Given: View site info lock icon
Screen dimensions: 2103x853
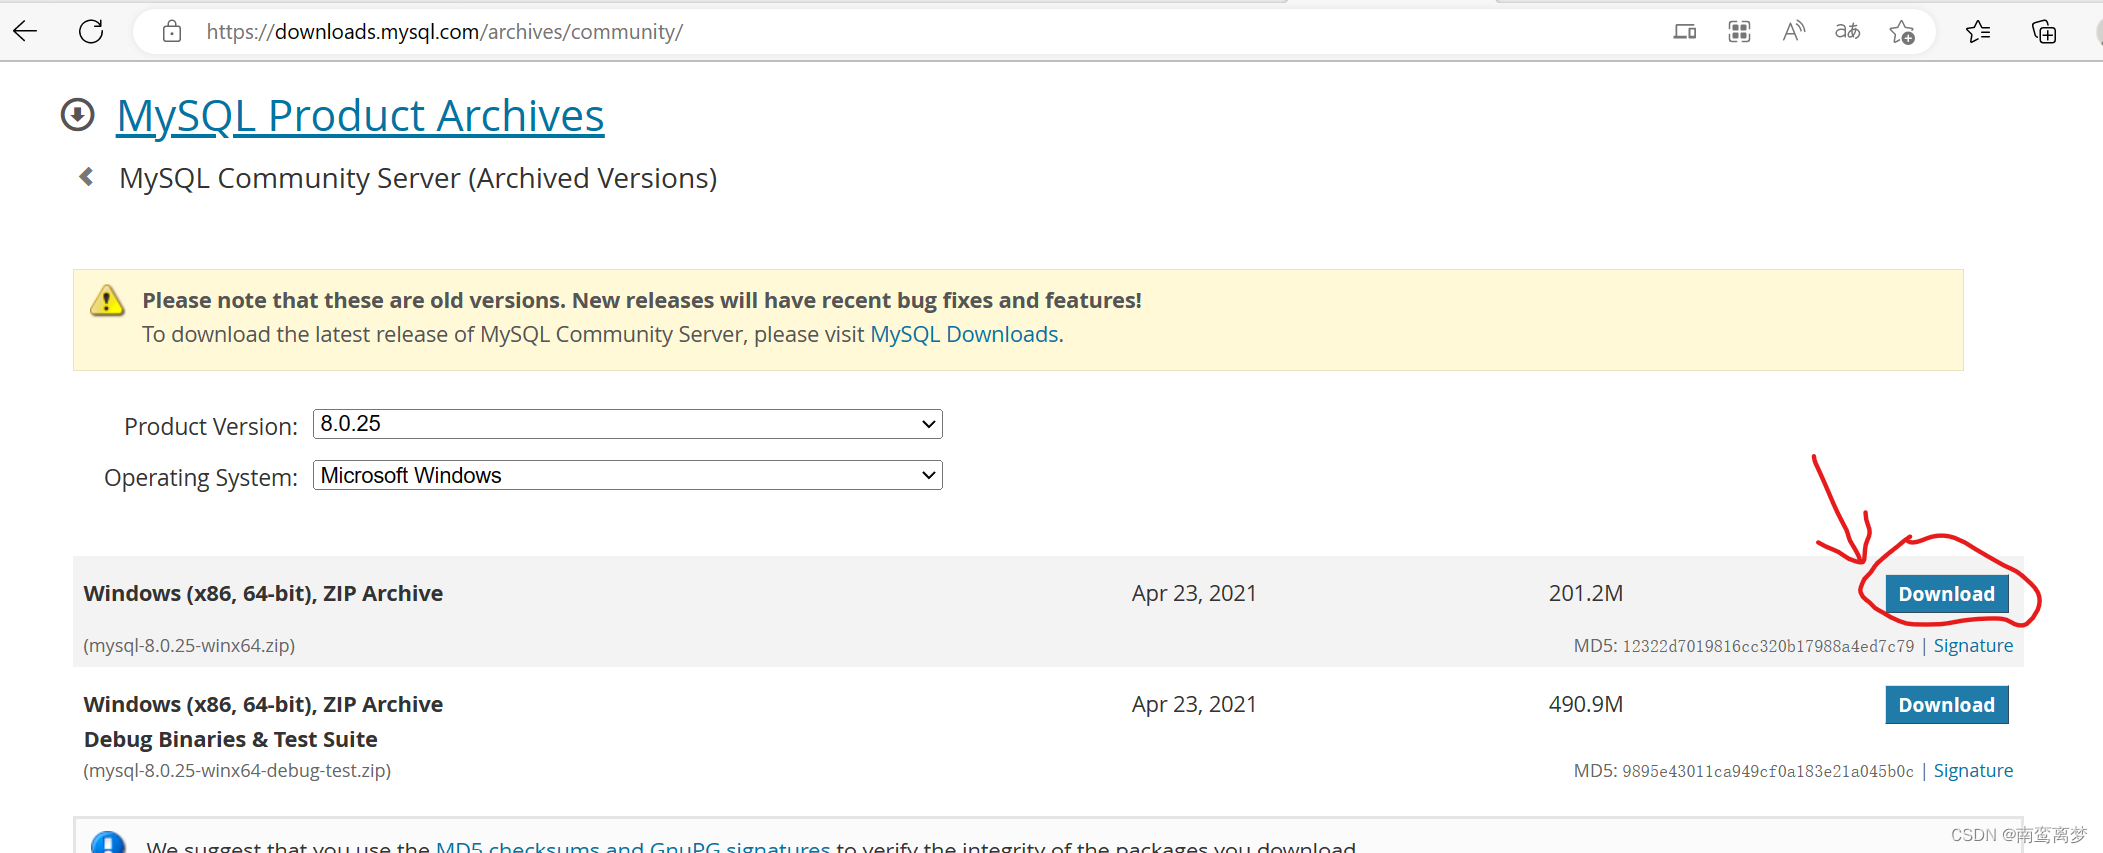Looking at the screenshot, I should click(x=172, y=31).
